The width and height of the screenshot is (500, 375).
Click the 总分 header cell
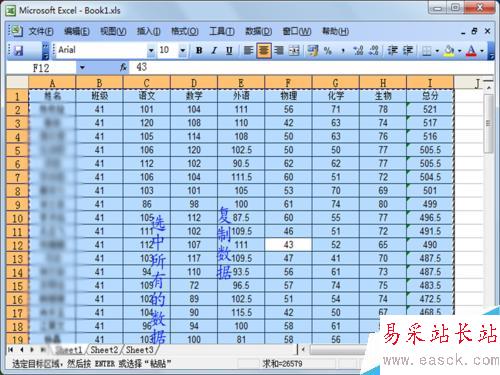coord(430,96)
